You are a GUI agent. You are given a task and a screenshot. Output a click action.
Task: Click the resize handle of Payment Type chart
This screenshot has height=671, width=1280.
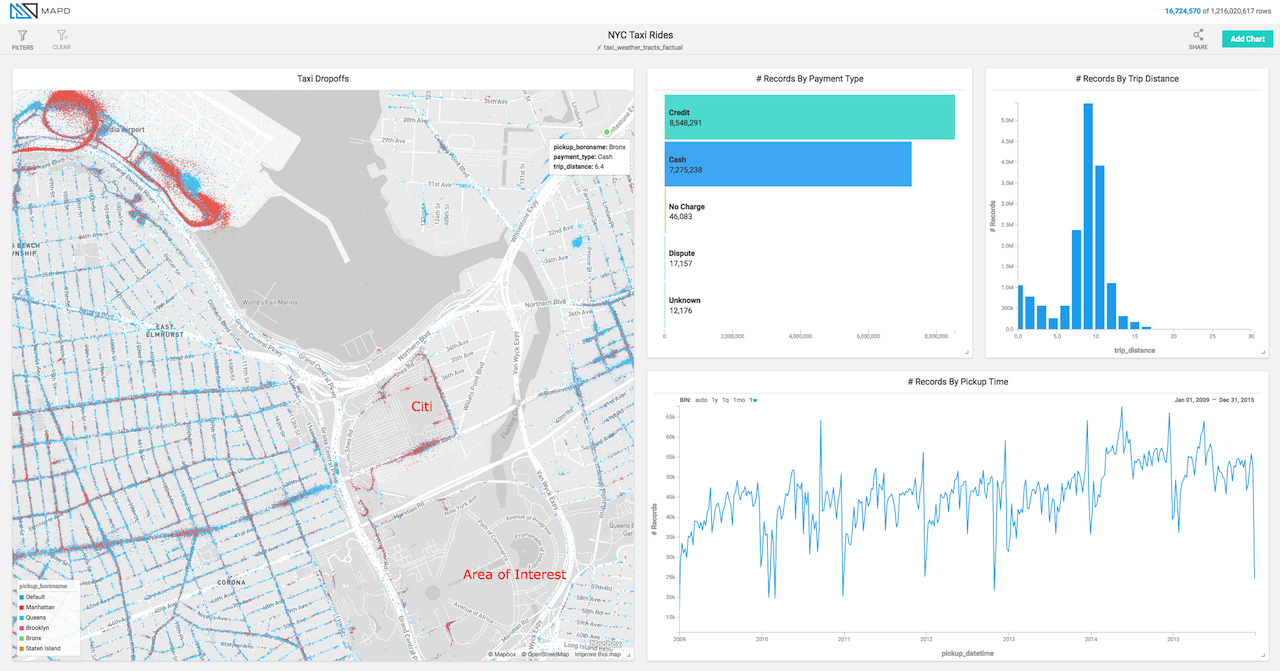click(x=966, y=352)
